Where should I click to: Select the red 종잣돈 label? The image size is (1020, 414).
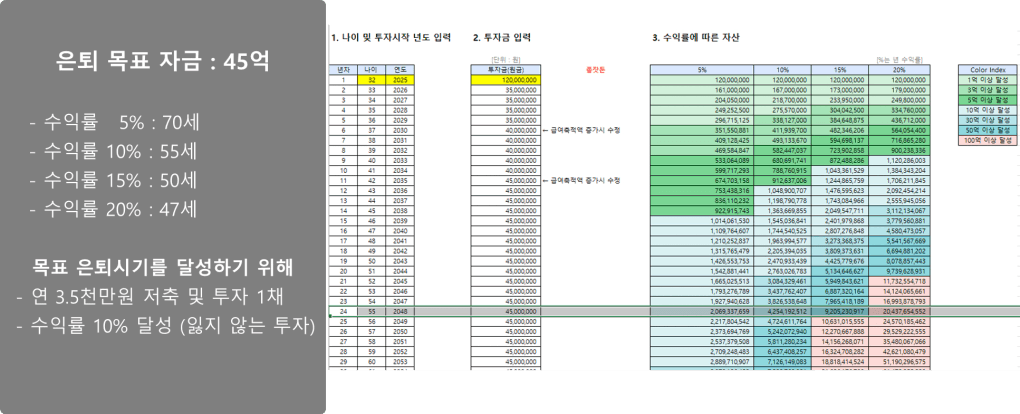click(x=595, y=70)
